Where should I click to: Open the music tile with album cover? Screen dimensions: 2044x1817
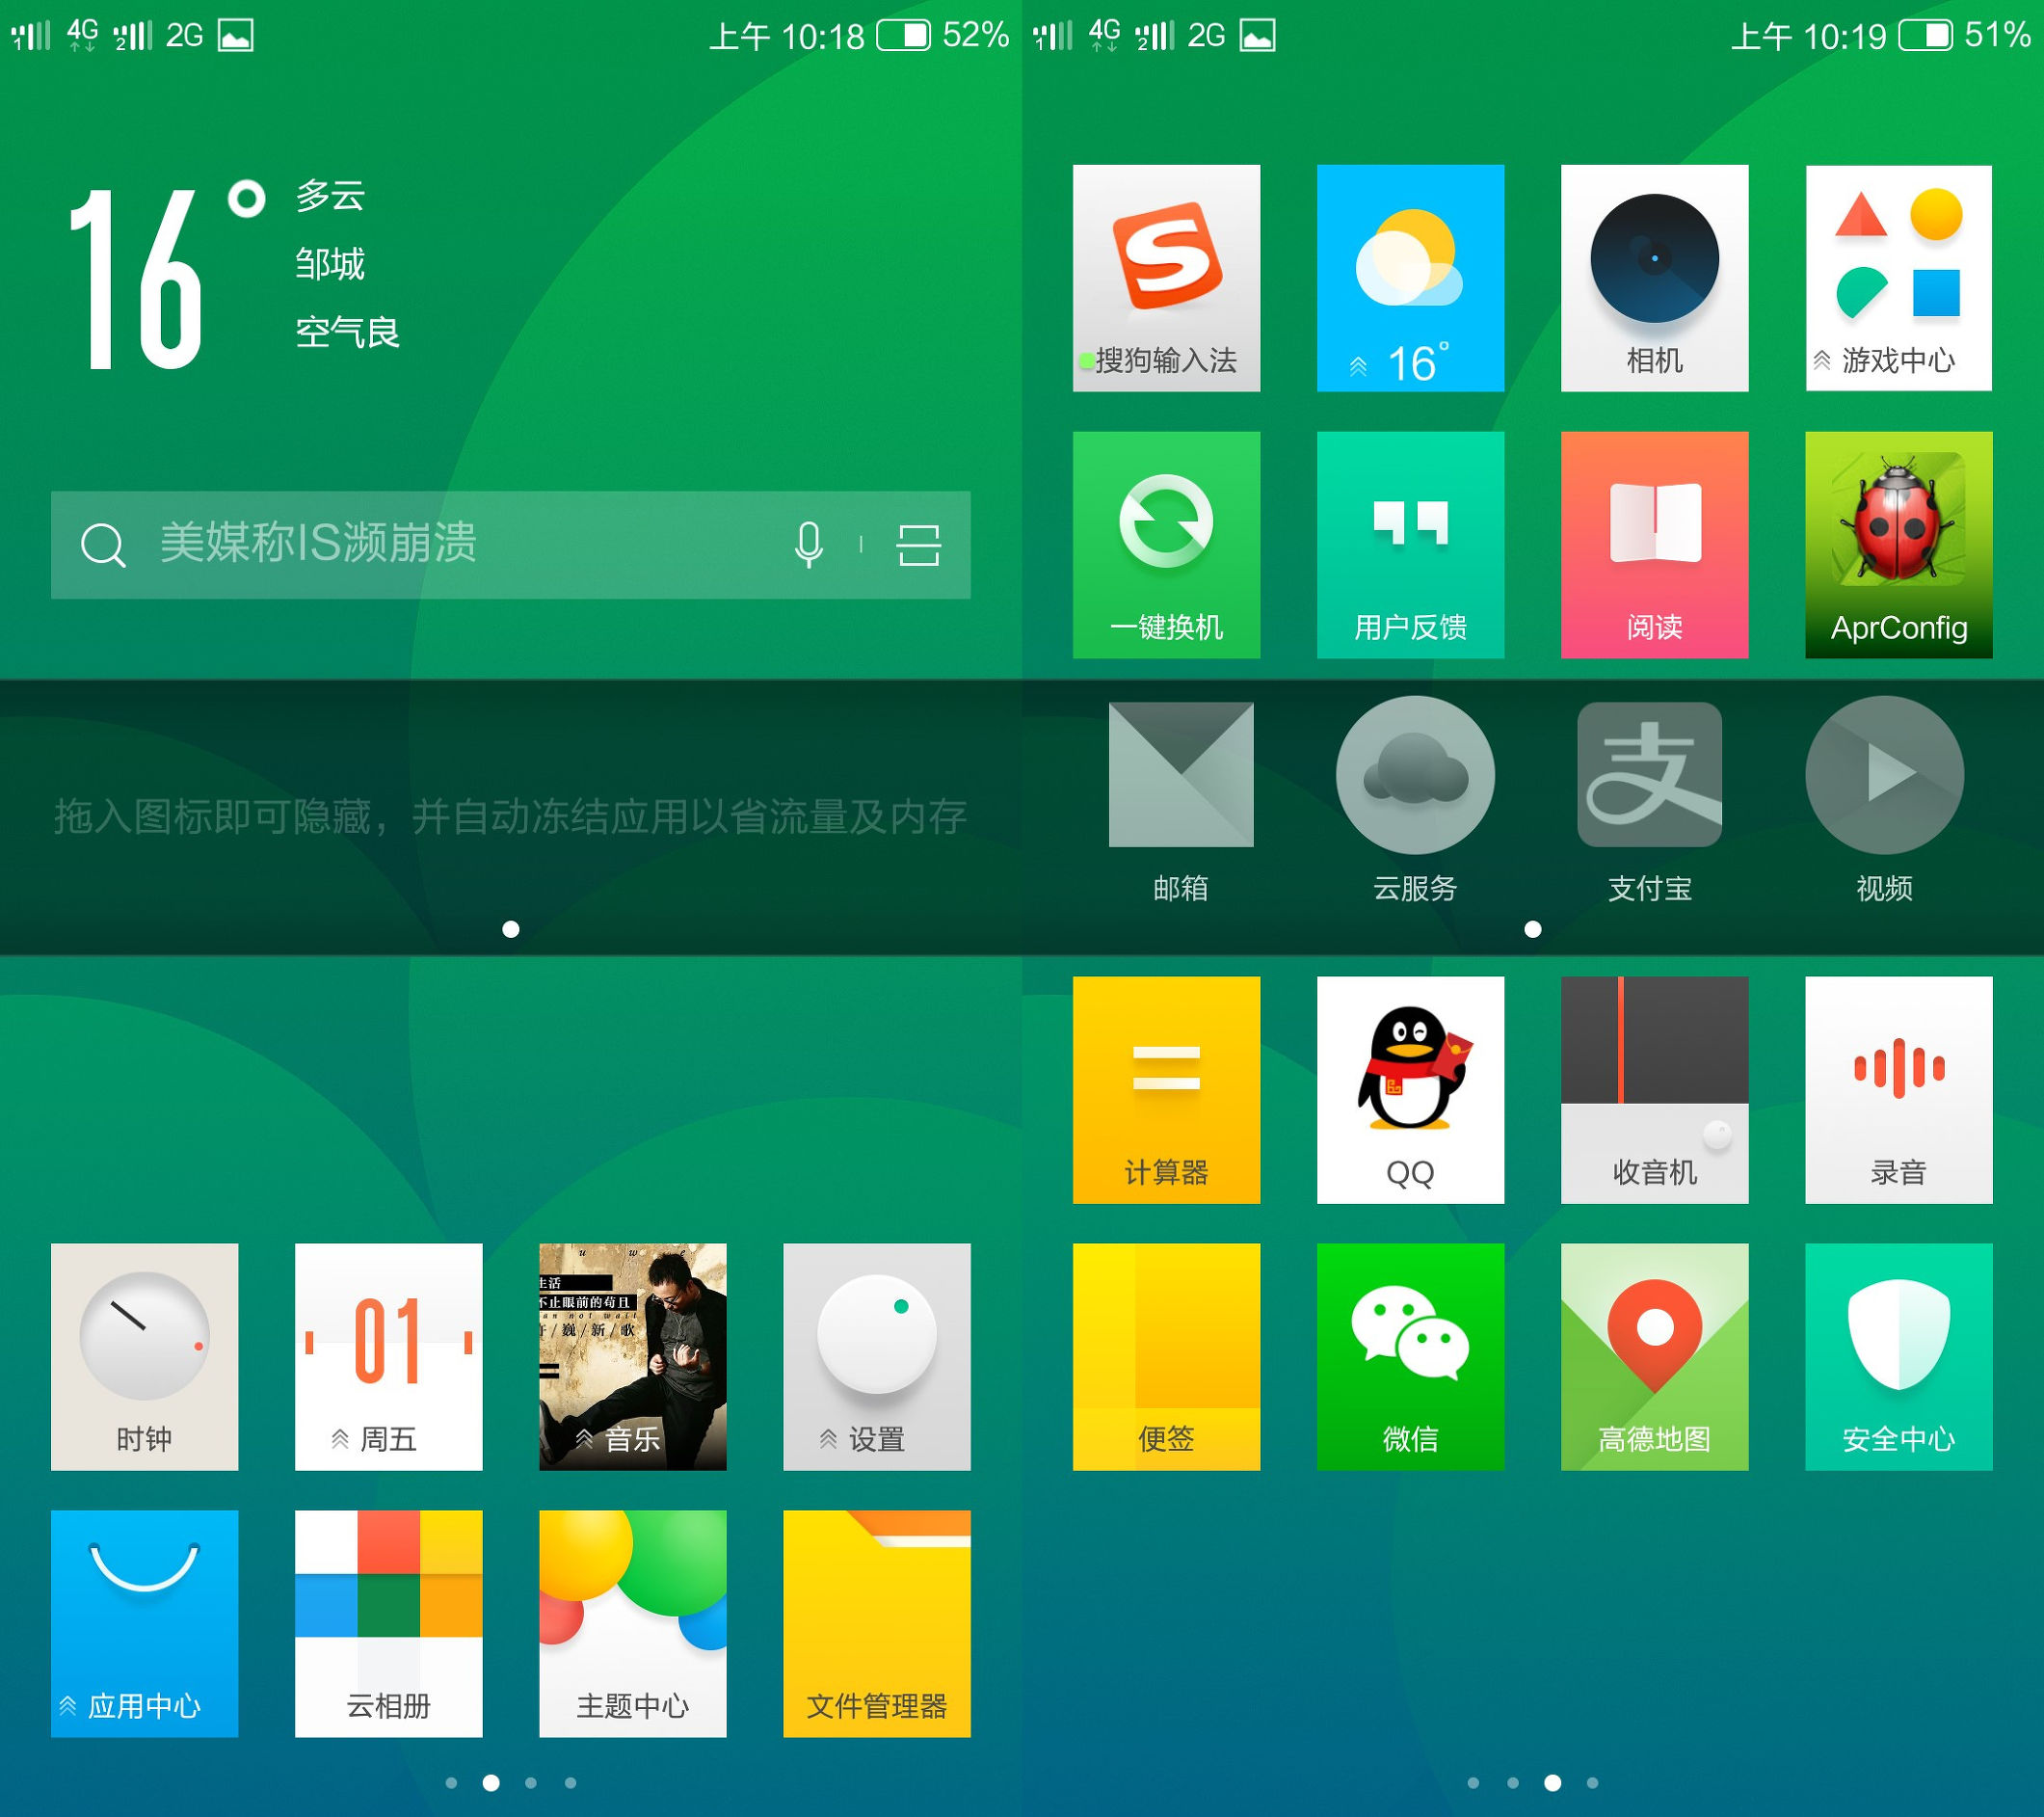pos(632,1356)
